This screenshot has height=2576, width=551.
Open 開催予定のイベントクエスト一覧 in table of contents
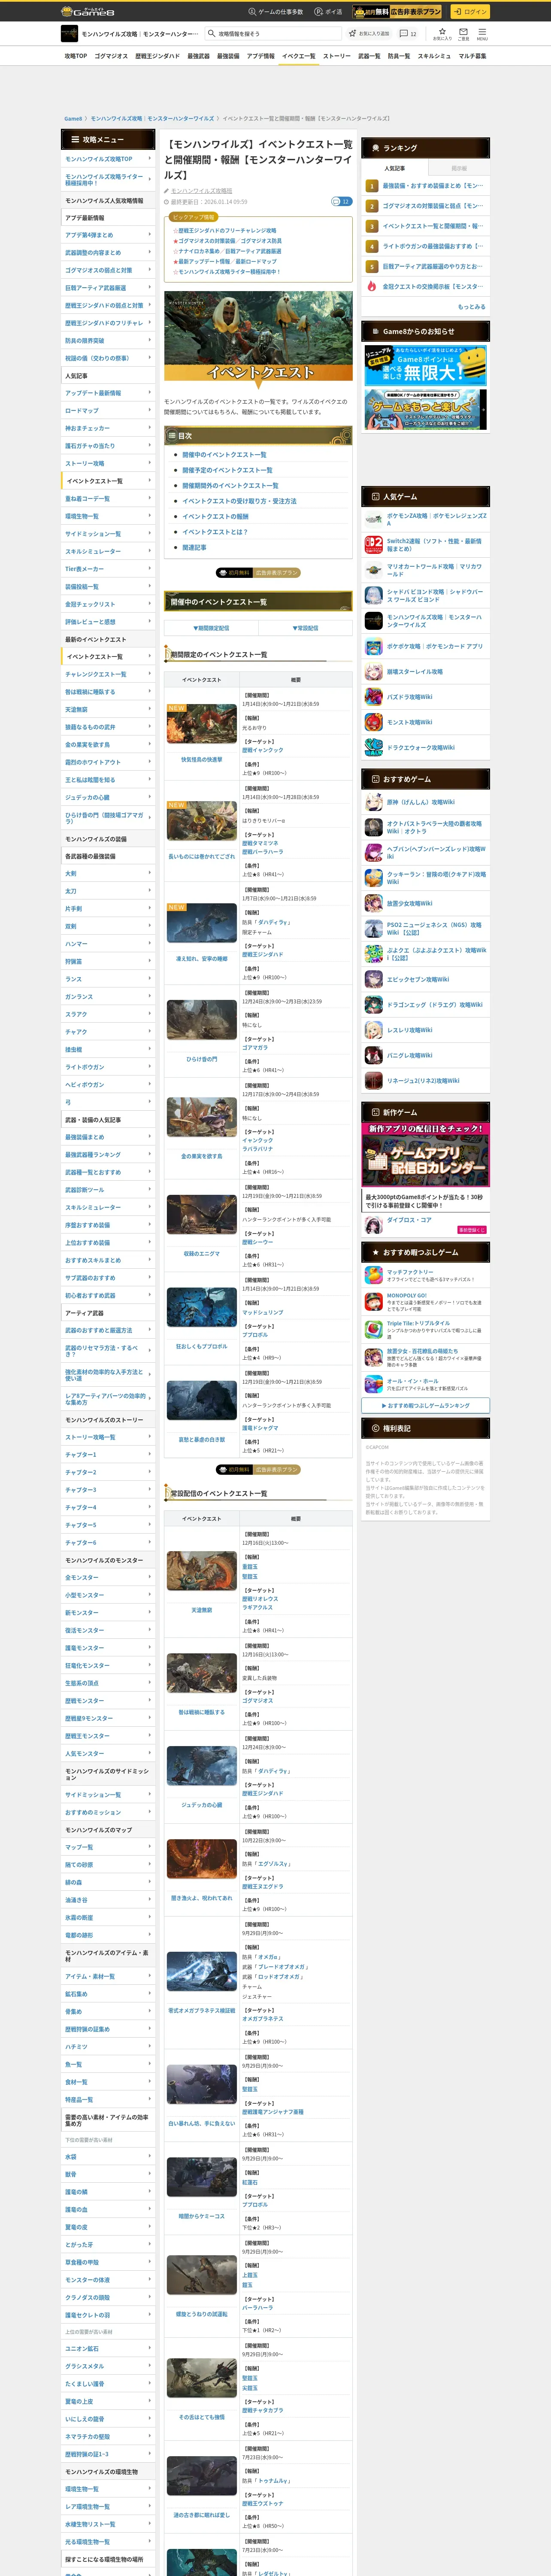pos(227,470)
